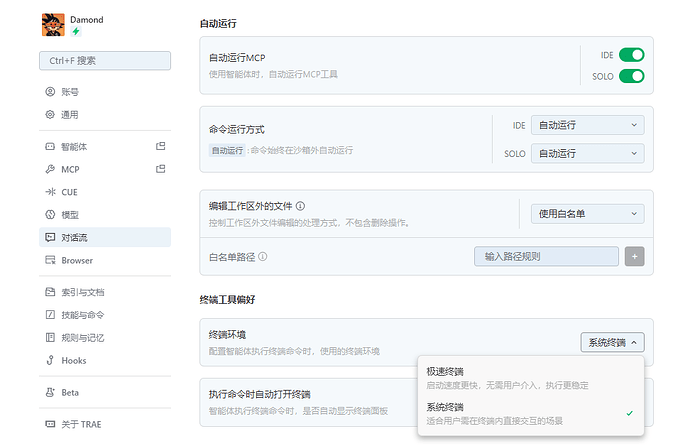Click the plus button to add whitelist path

point(635,257)
